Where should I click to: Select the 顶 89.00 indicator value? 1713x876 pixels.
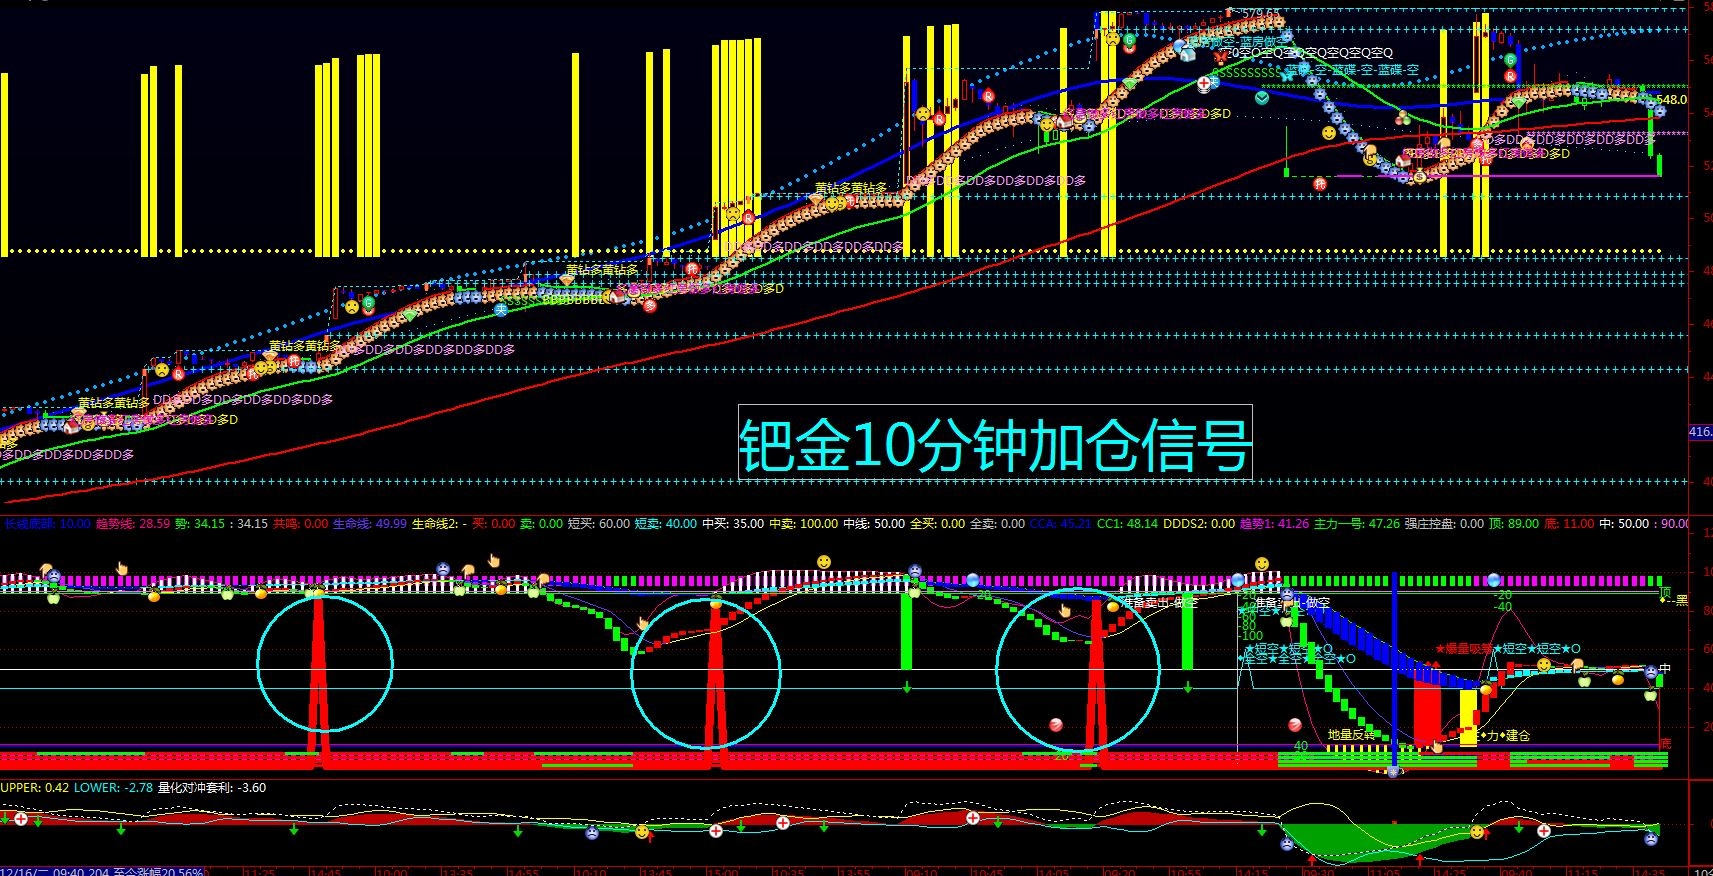click(x=1513, y=523)
